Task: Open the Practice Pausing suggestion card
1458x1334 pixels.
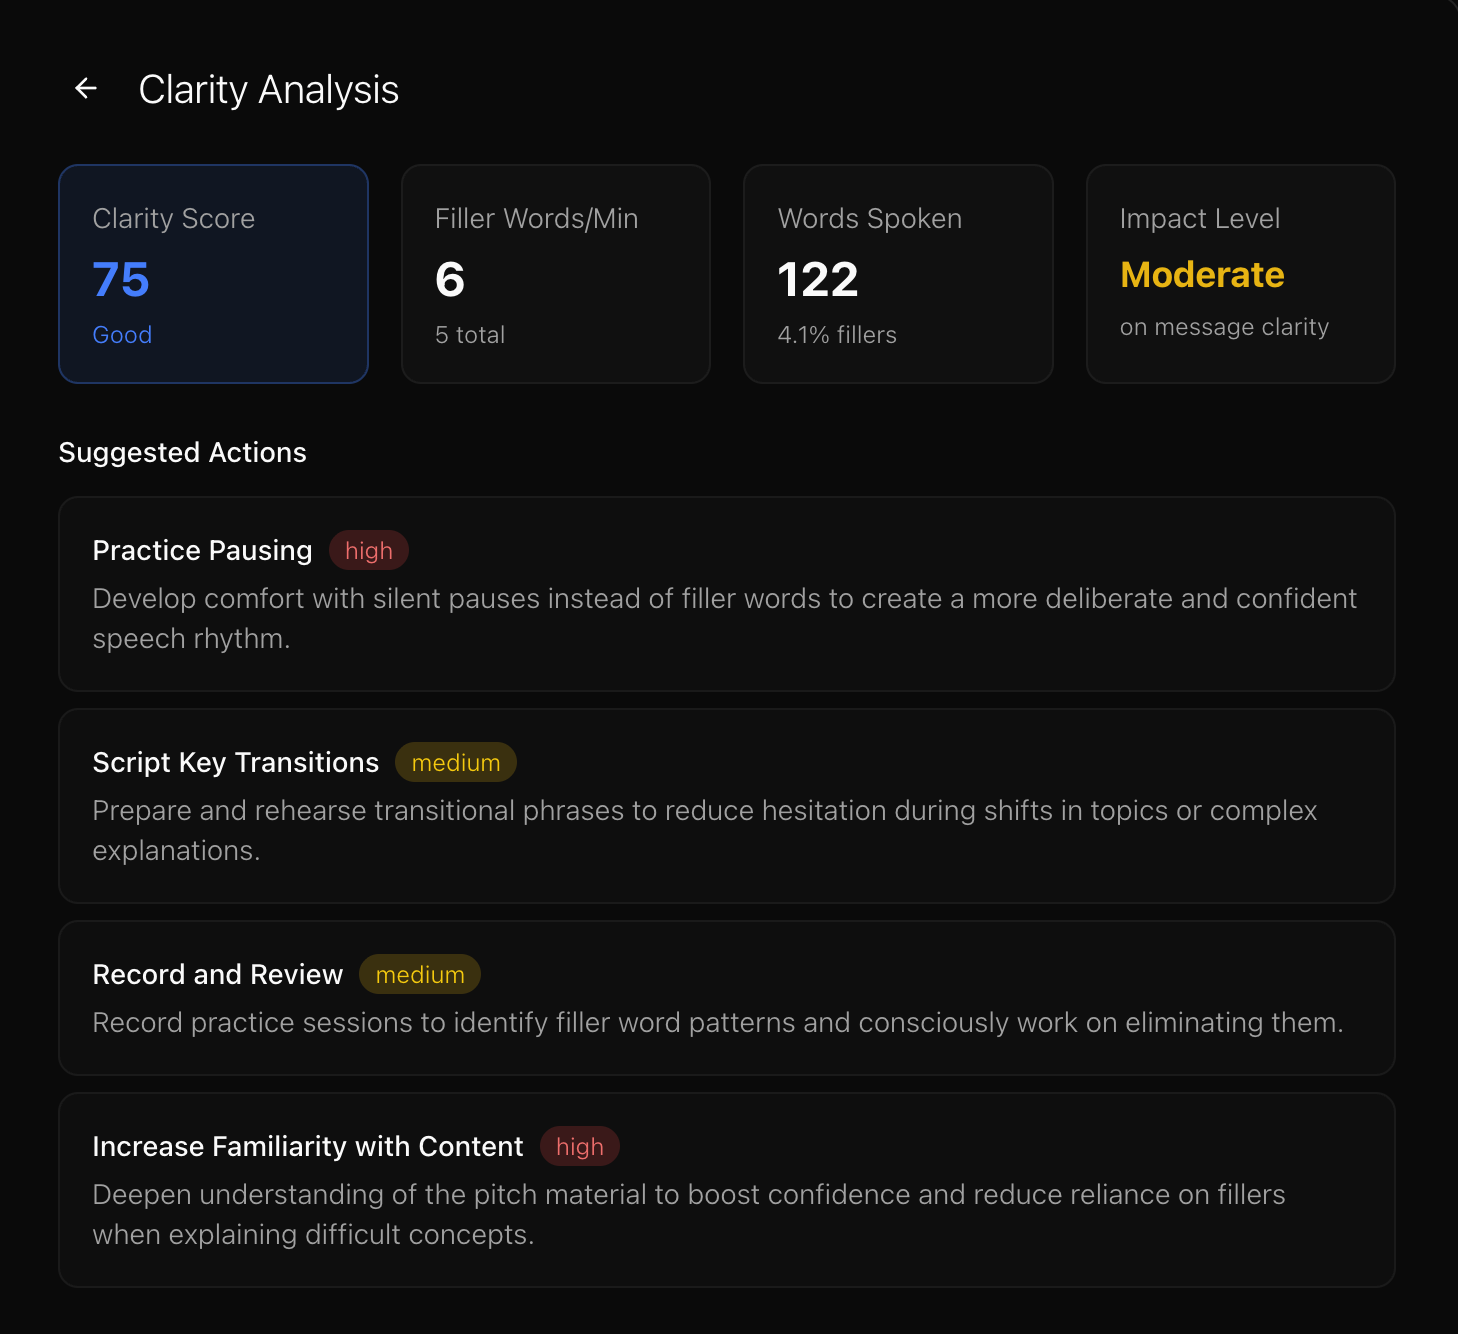Action: [x=727, y=595]
